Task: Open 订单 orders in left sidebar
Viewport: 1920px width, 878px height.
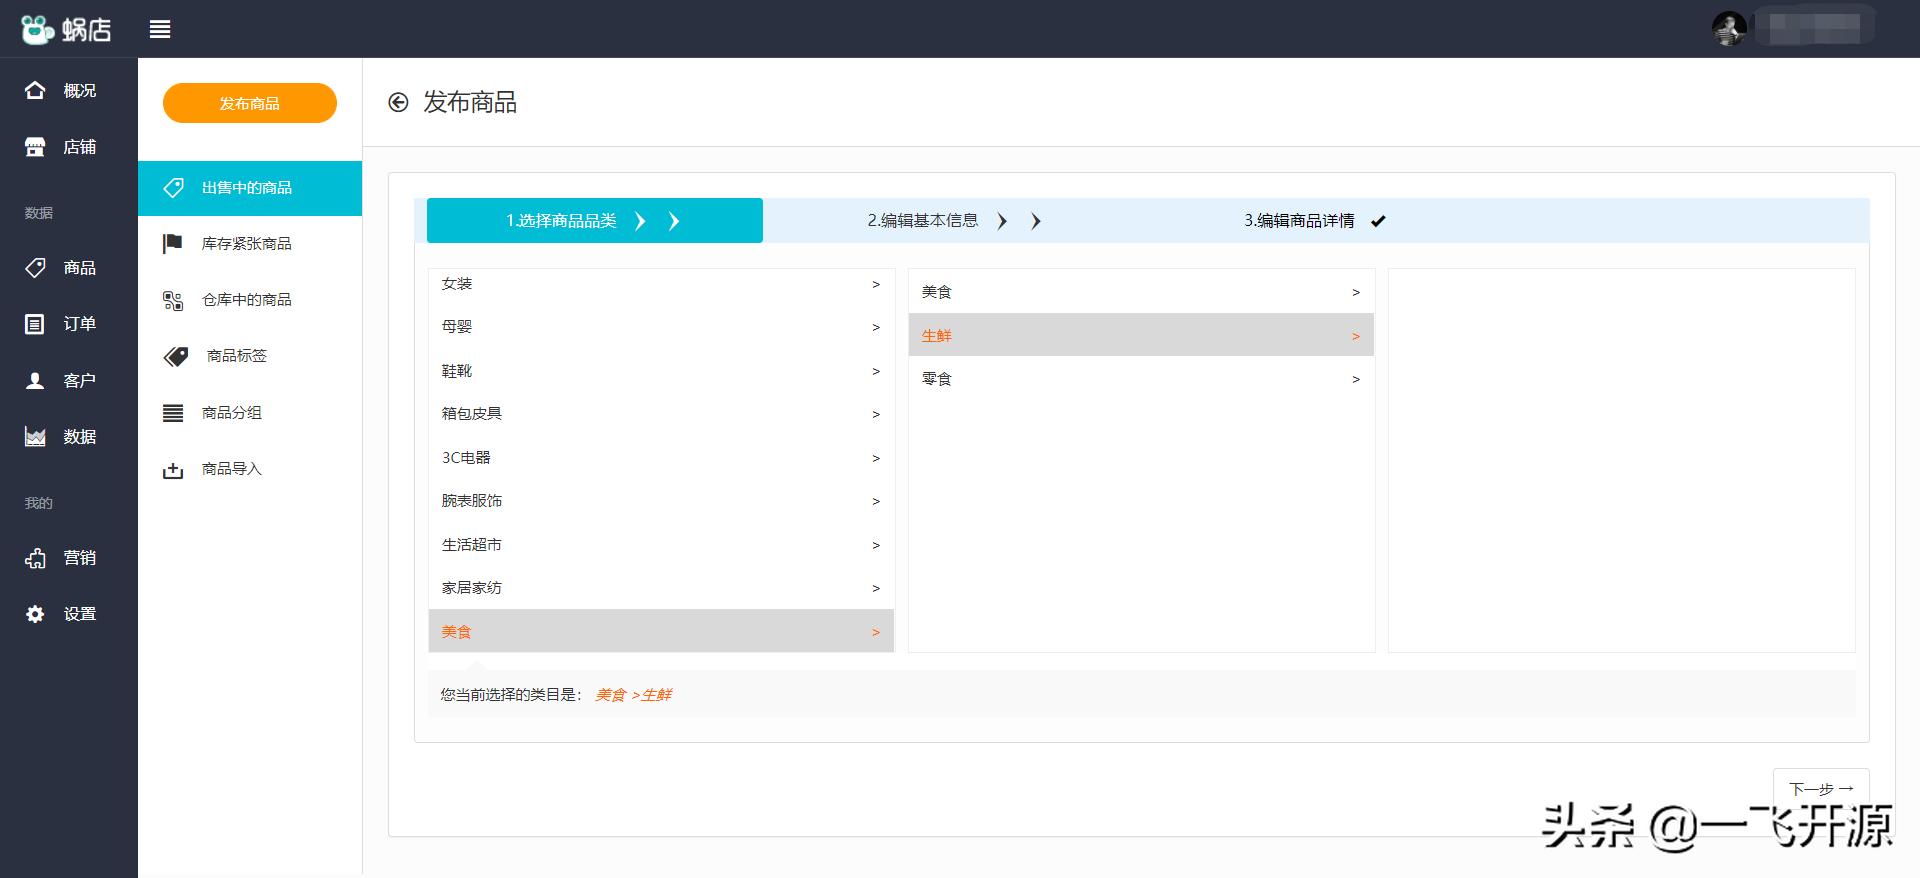Action: point(62,324)
